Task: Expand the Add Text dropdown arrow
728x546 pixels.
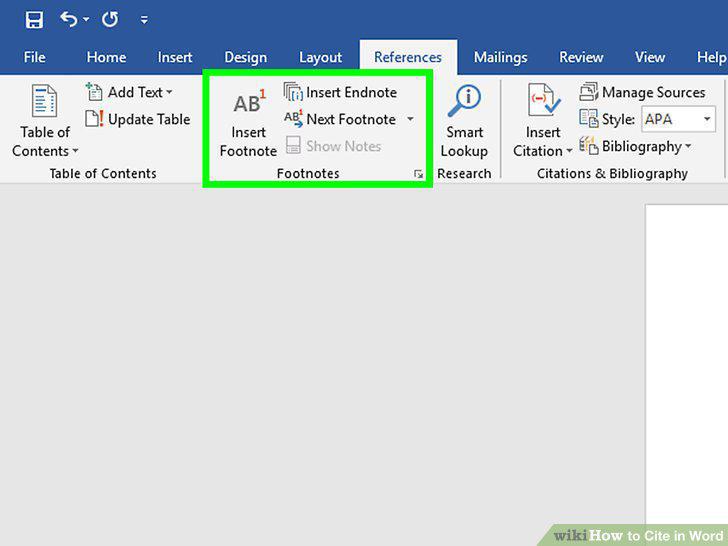Action: (169, 92)
